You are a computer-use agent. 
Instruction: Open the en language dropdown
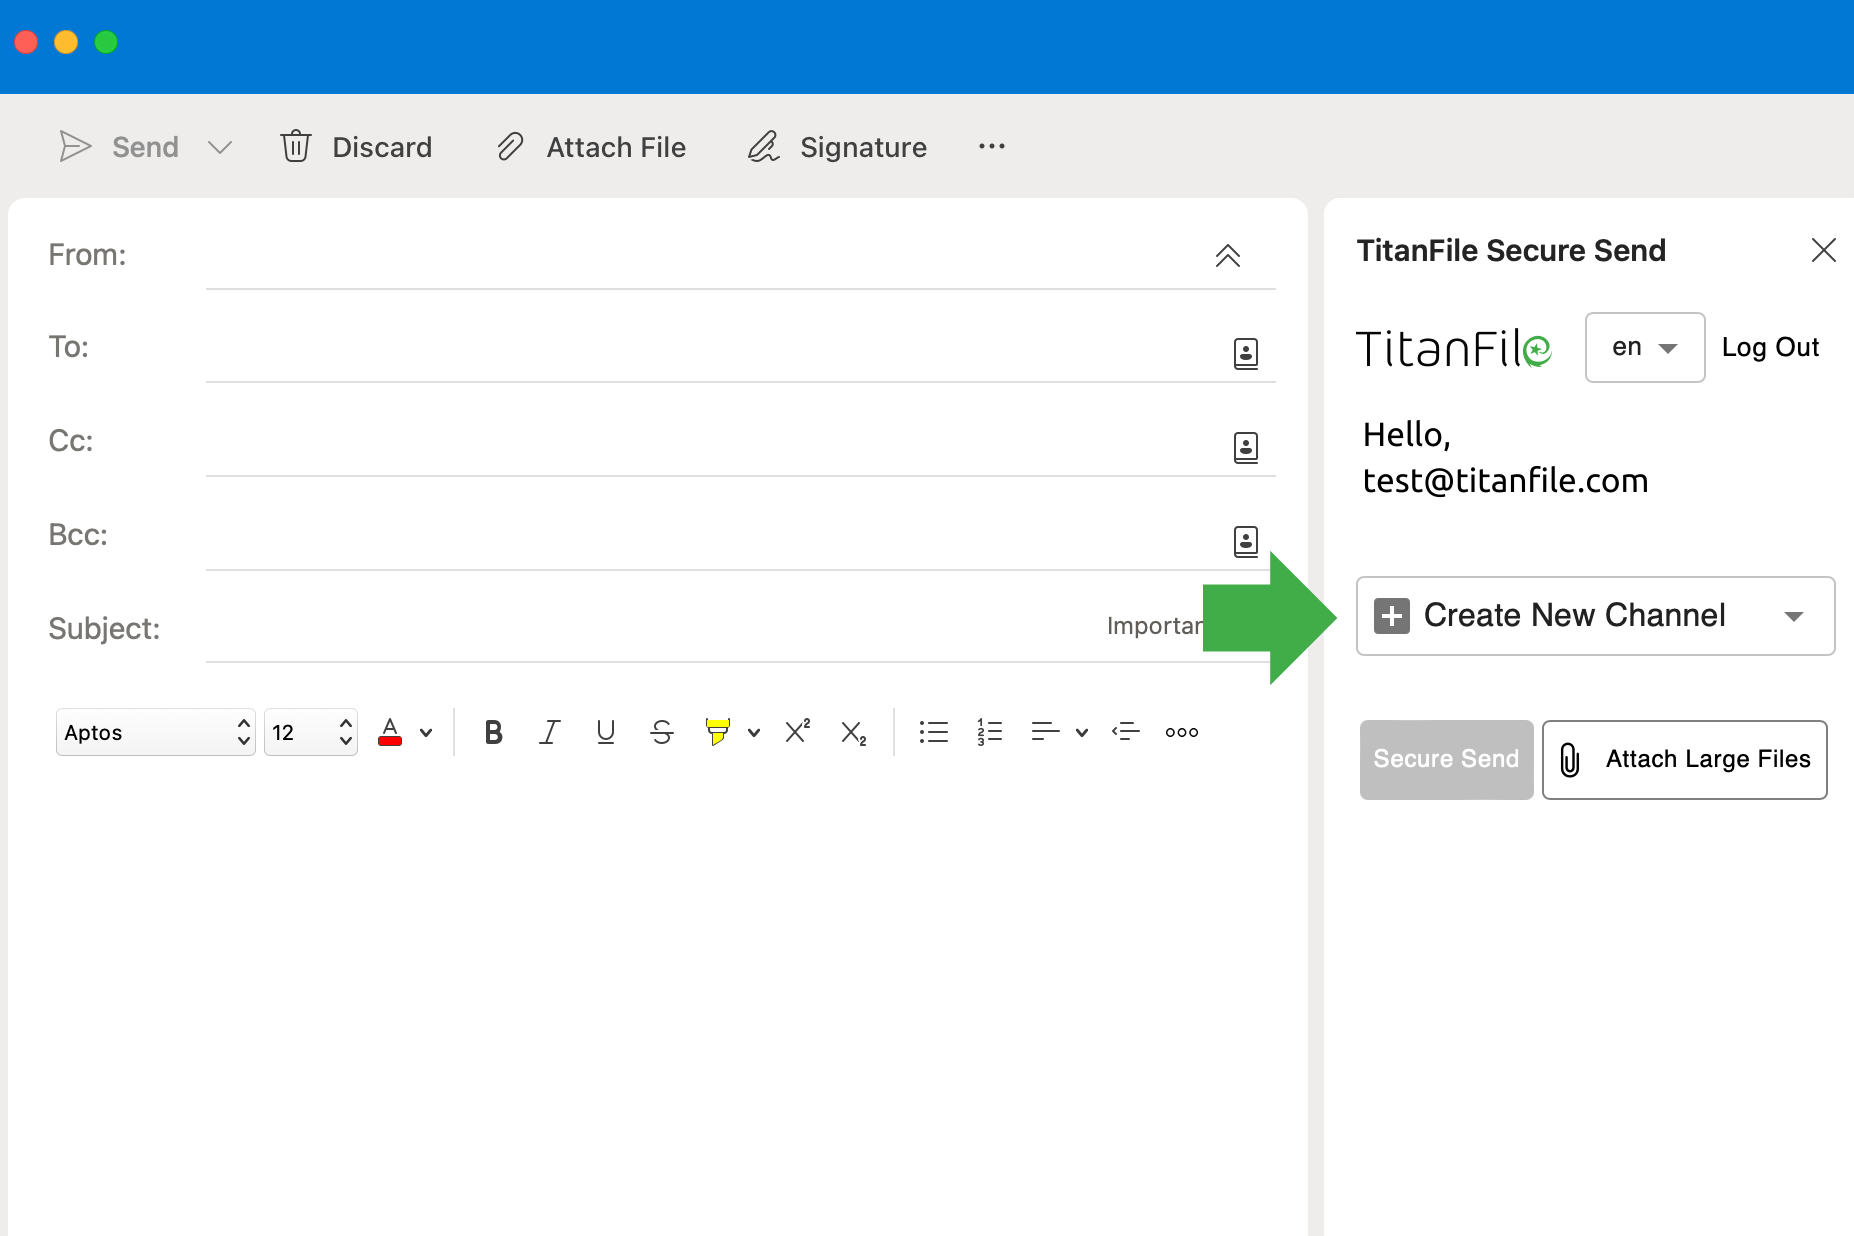point(1645,347)
